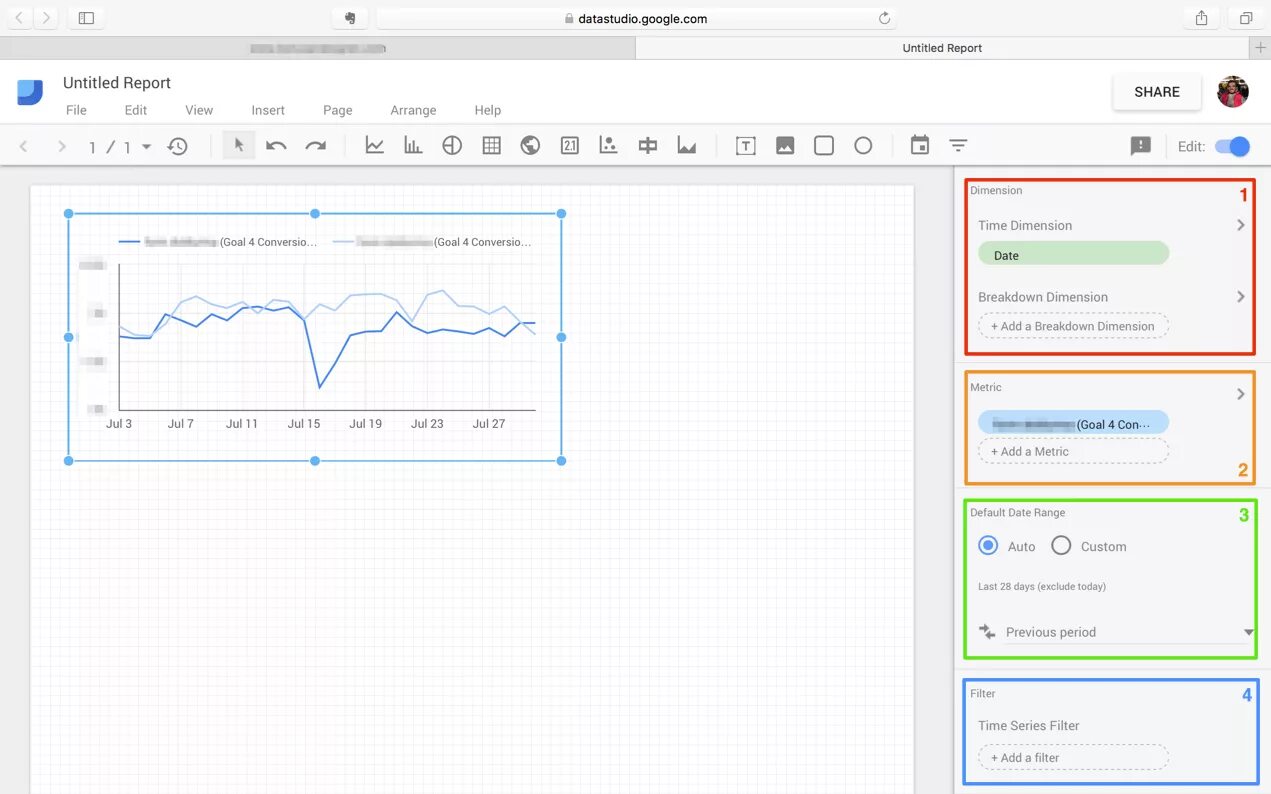Expand the Time Dimension chevron
1271x794 pixels.
(1240, 225)
